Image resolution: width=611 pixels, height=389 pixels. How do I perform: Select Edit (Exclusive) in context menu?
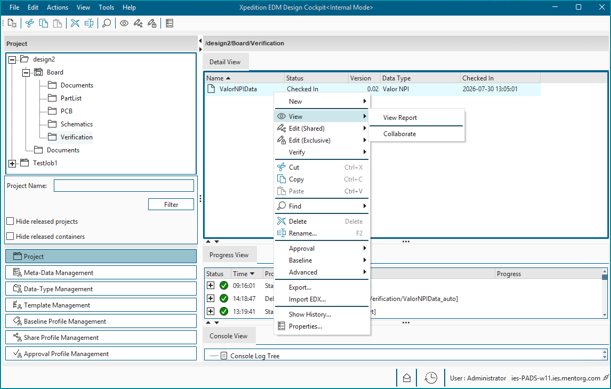(322, 140)
